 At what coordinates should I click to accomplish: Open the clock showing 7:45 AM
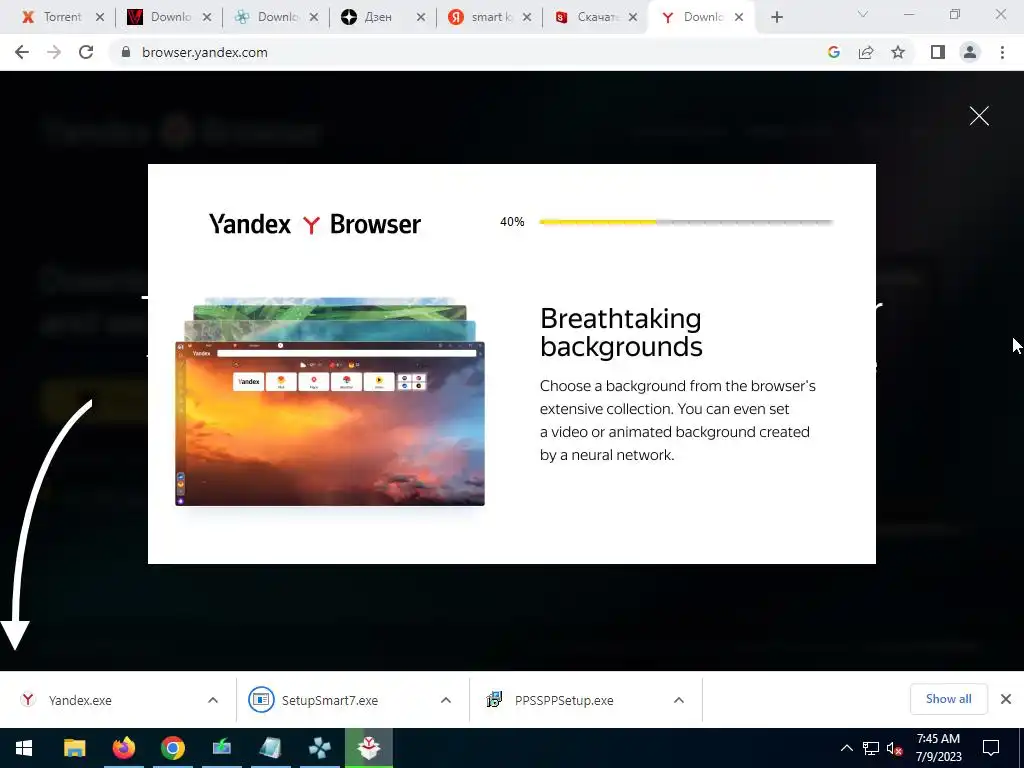pyautogui.click(x=938, y=748)
